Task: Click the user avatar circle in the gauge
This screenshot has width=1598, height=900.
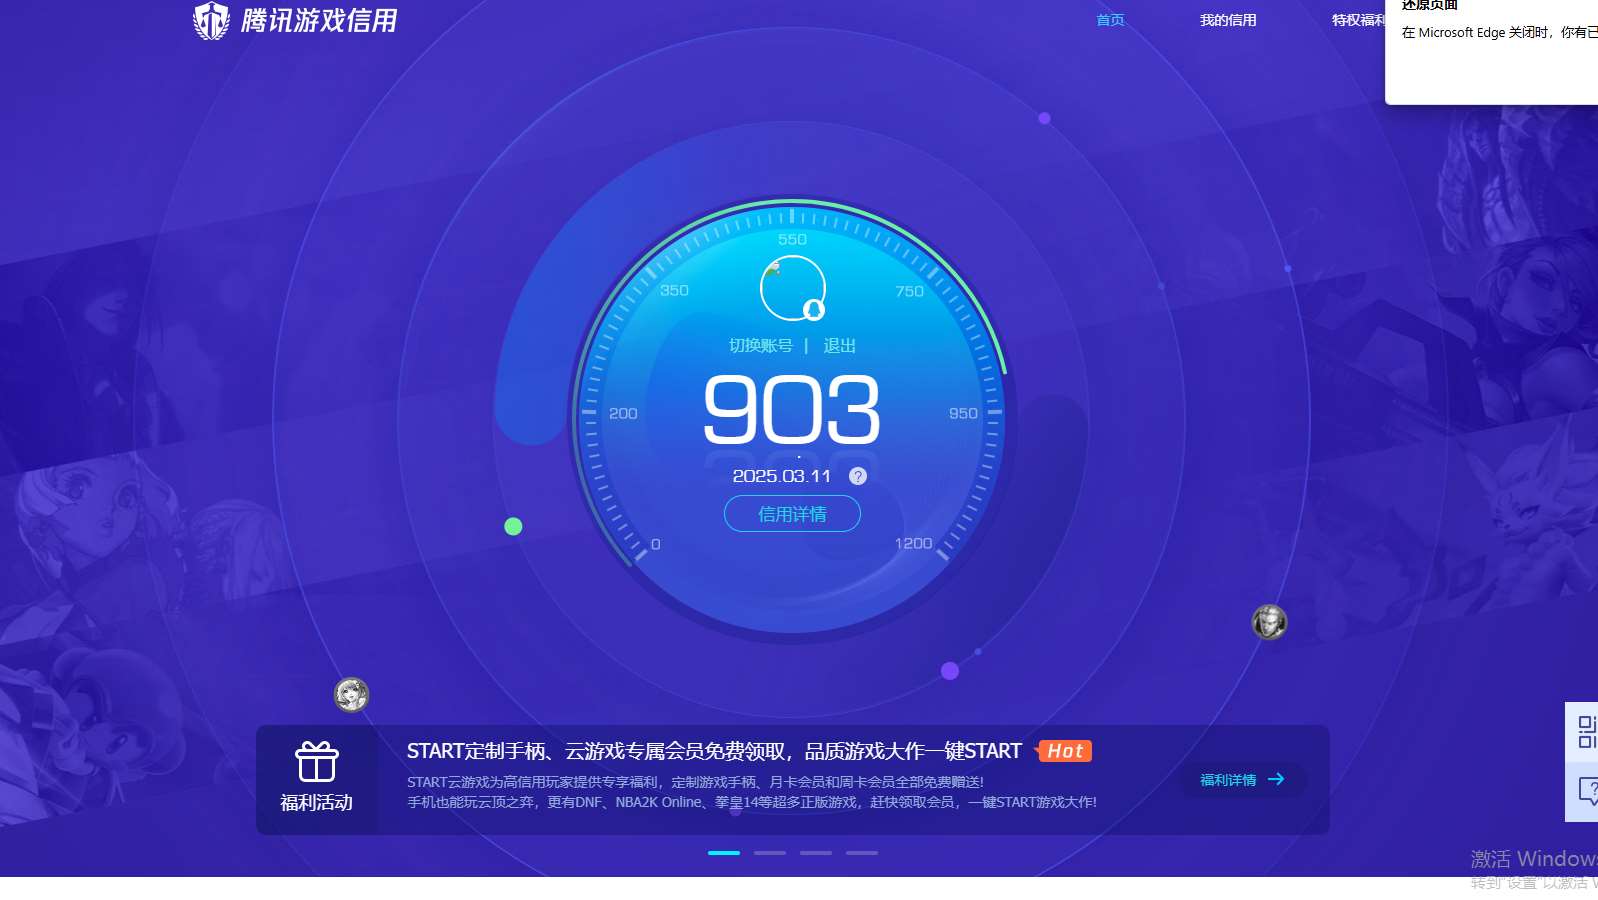Action: point(792,288)
